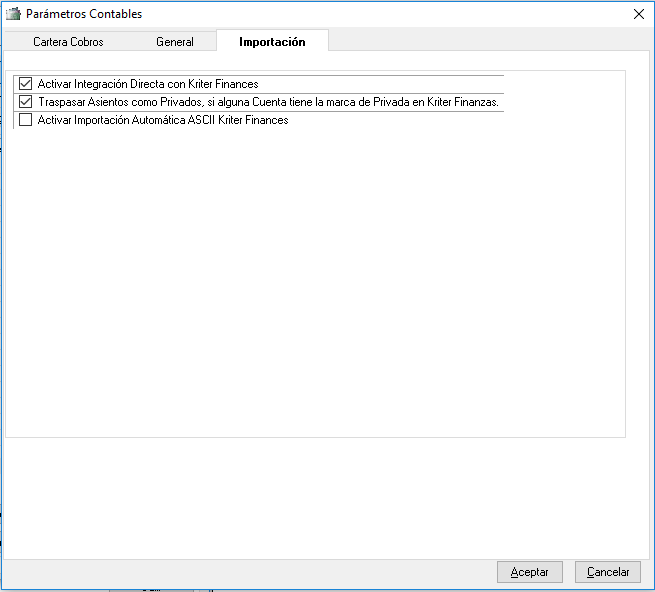This screenshot has width=655, height=592.
Task: Confirm with the Aceptar button
Action: click(x=530, y=572)
